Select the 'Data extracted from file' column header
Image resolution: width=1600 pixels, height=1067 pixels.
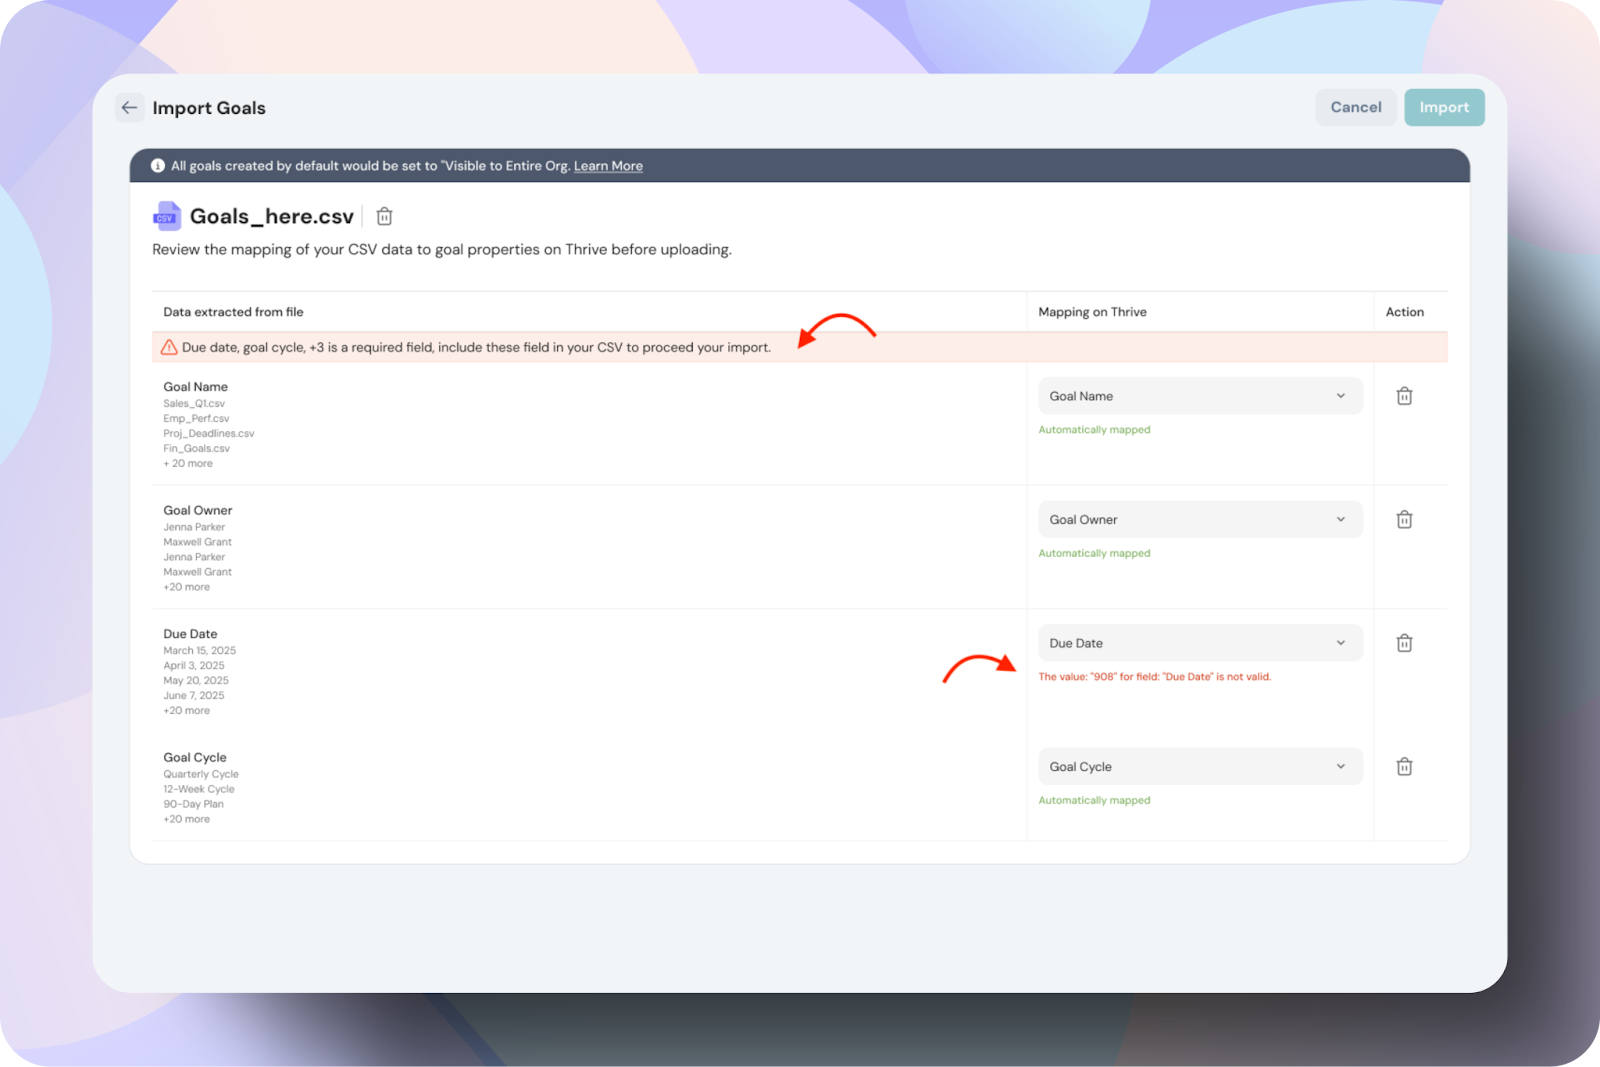point(233,312)
